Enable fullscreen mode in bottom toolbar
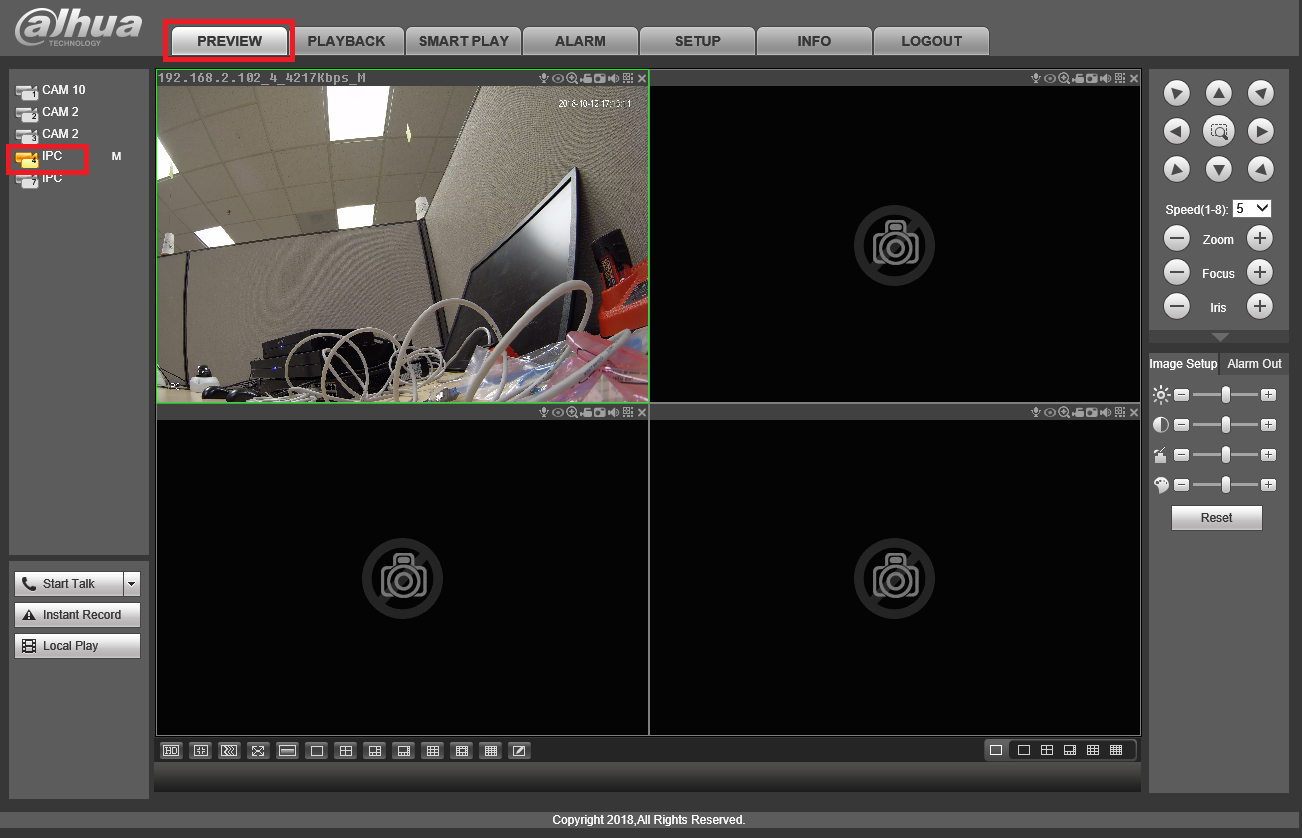The height and width of the screenshot is (838, 1302). point(258,750)
